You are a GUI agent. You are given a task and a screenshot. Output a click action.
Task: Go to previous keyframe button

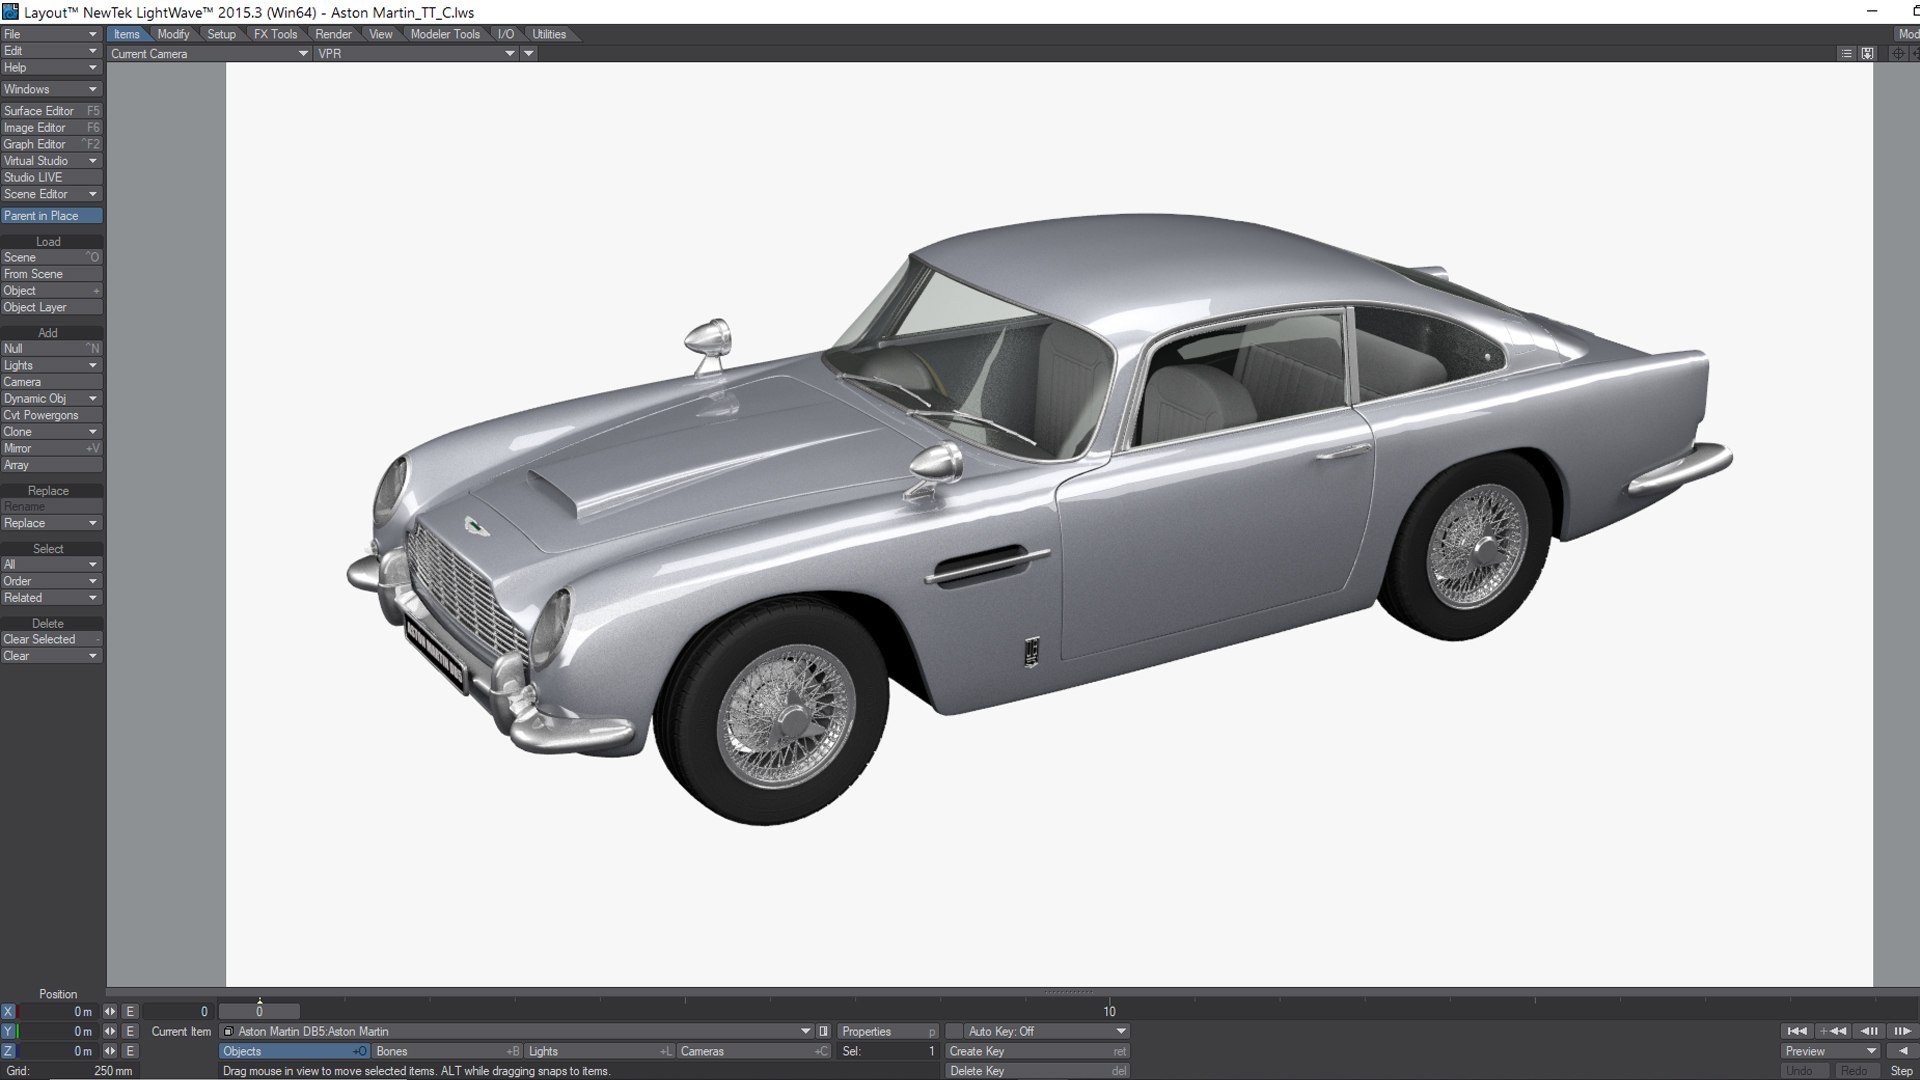(x=1832, y=1031)
